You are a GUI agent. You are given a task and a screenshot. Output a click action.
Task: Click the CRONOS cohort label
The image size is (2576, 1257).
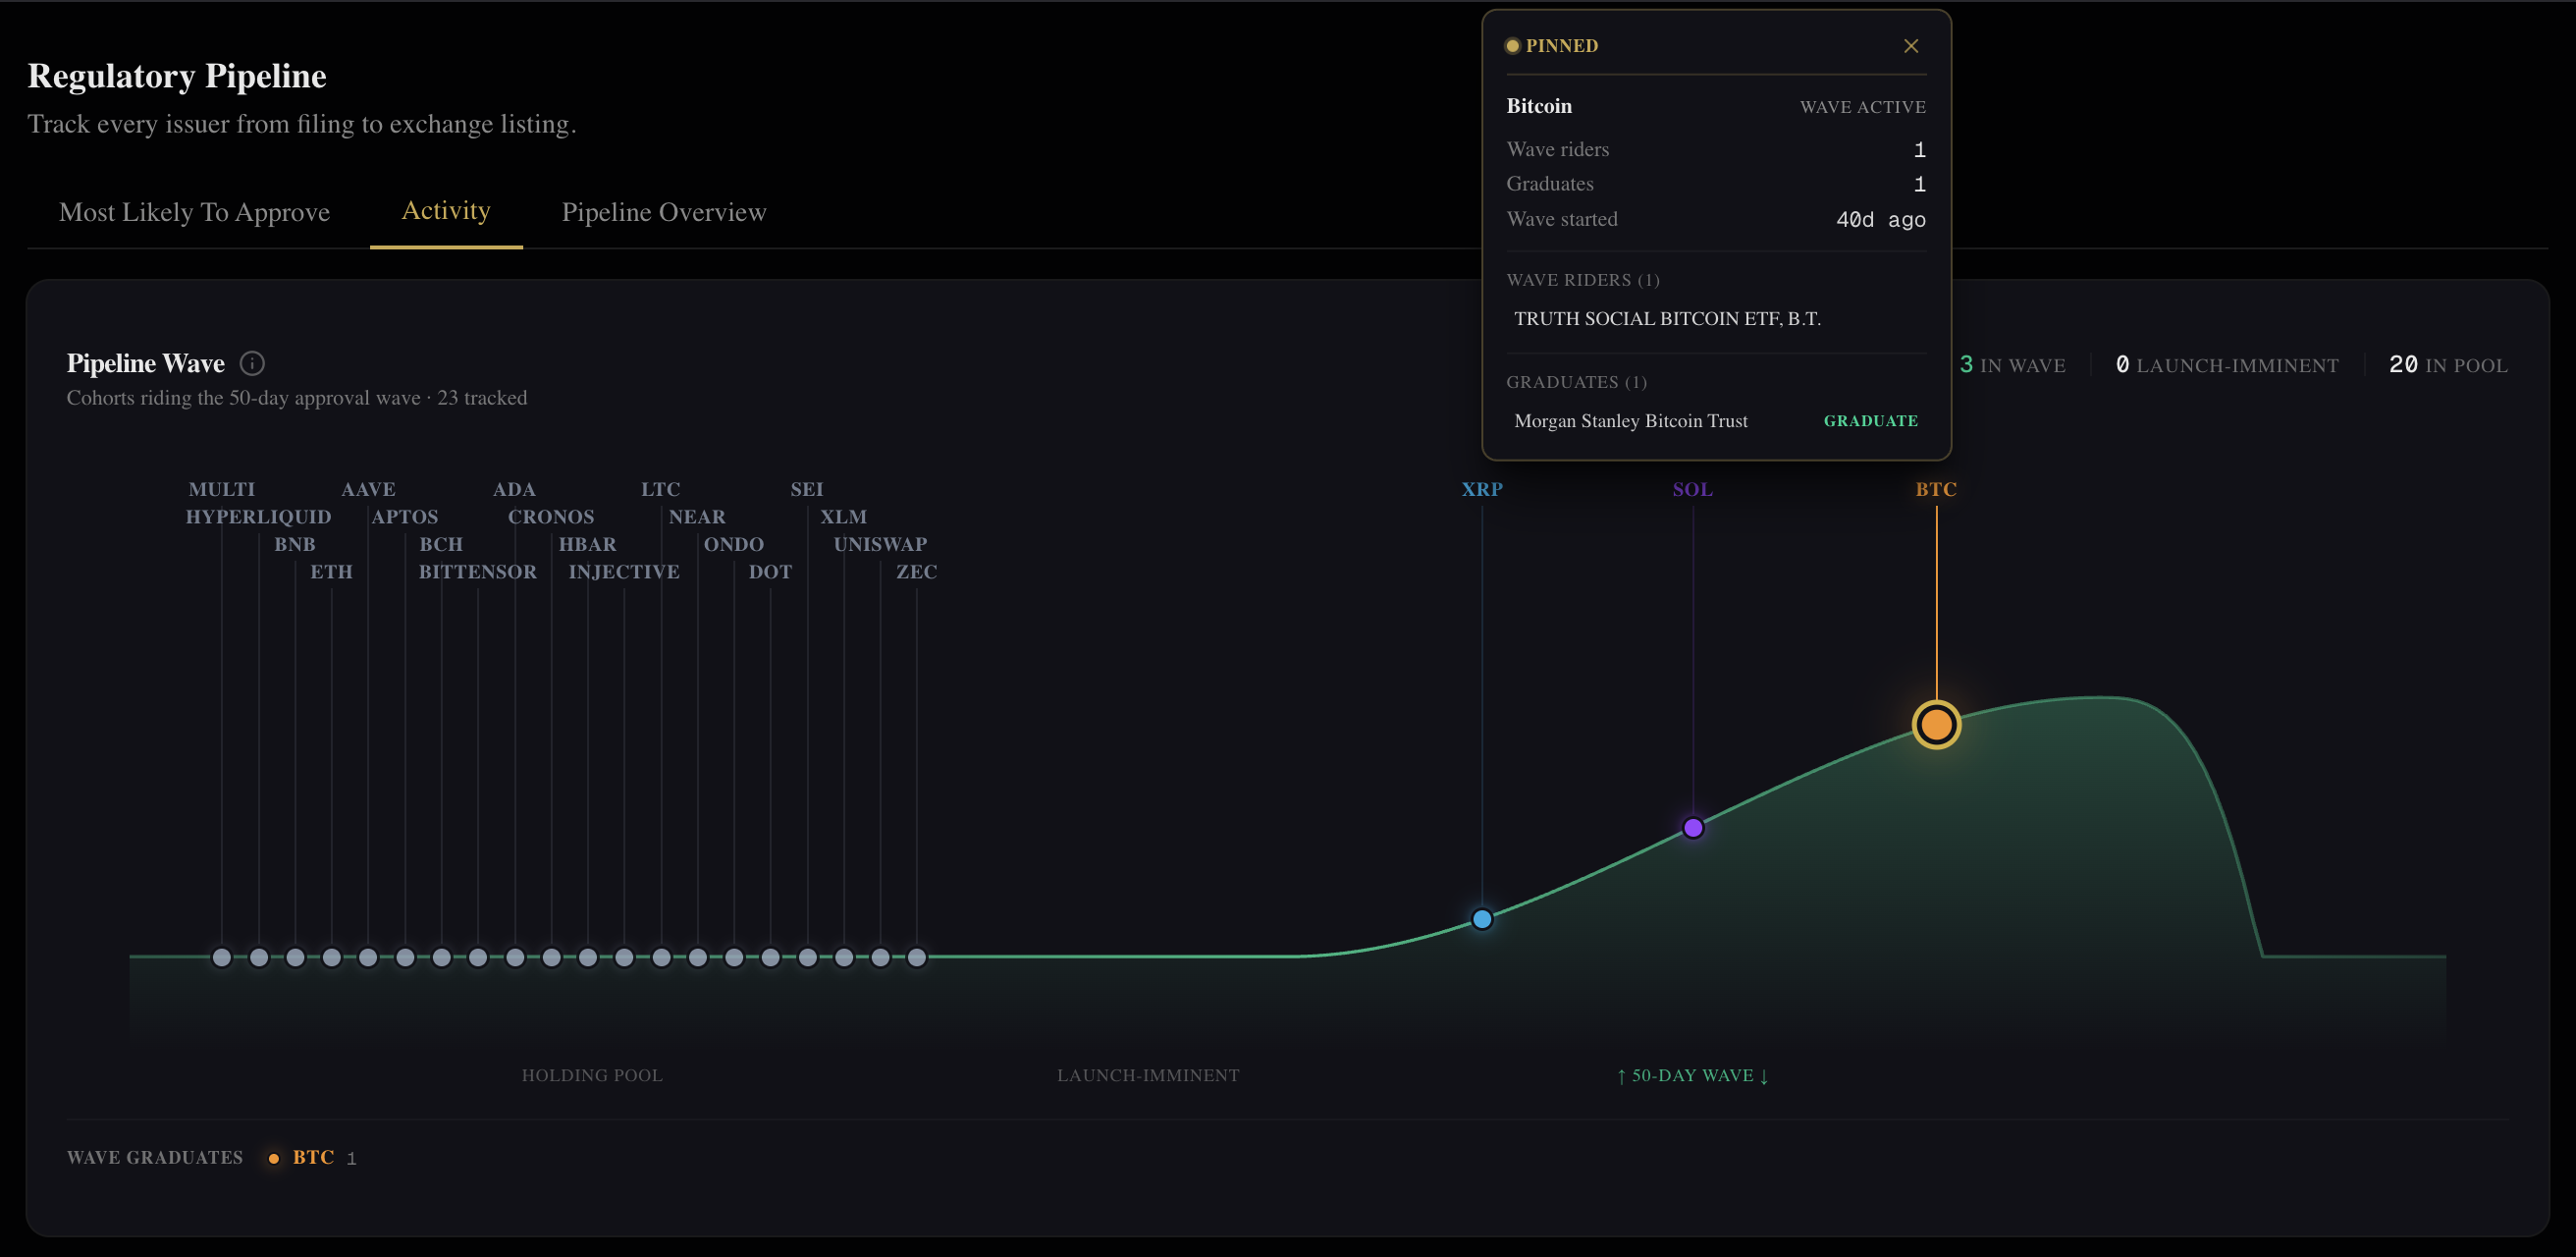pos(551,517)
